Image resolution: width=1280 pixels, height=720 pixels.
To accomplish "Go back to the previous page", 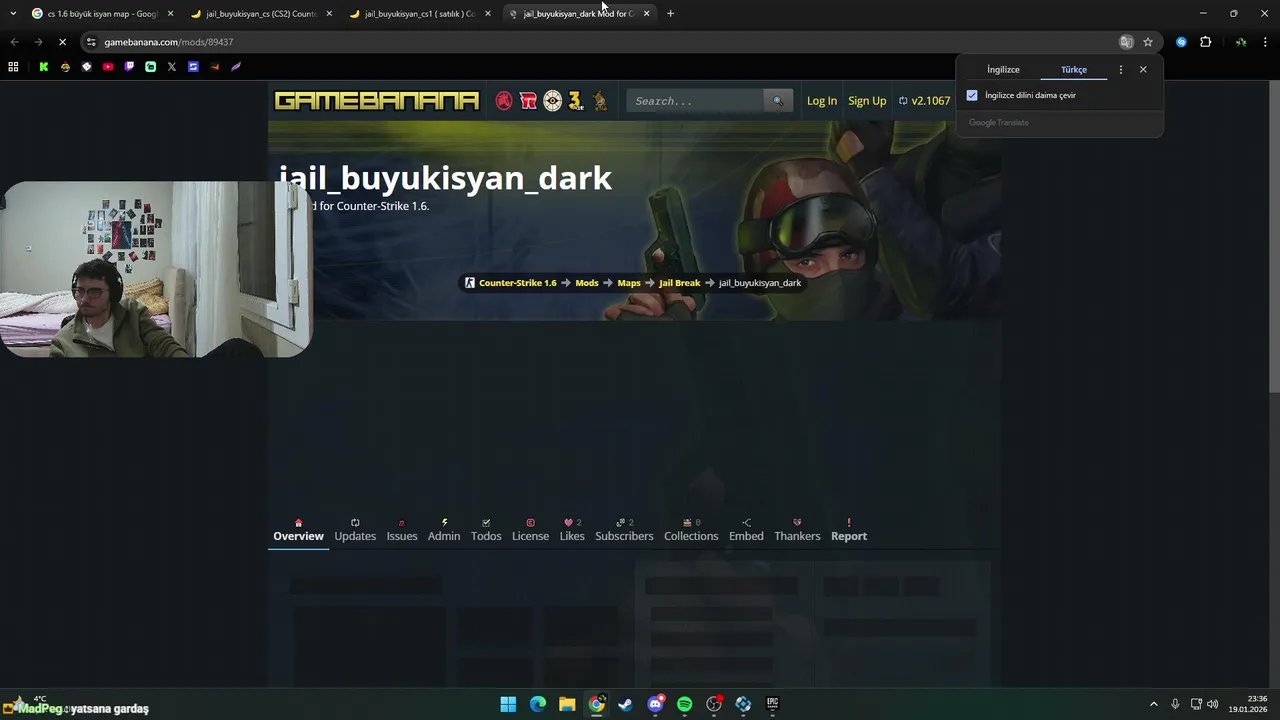I will (14, 42).
